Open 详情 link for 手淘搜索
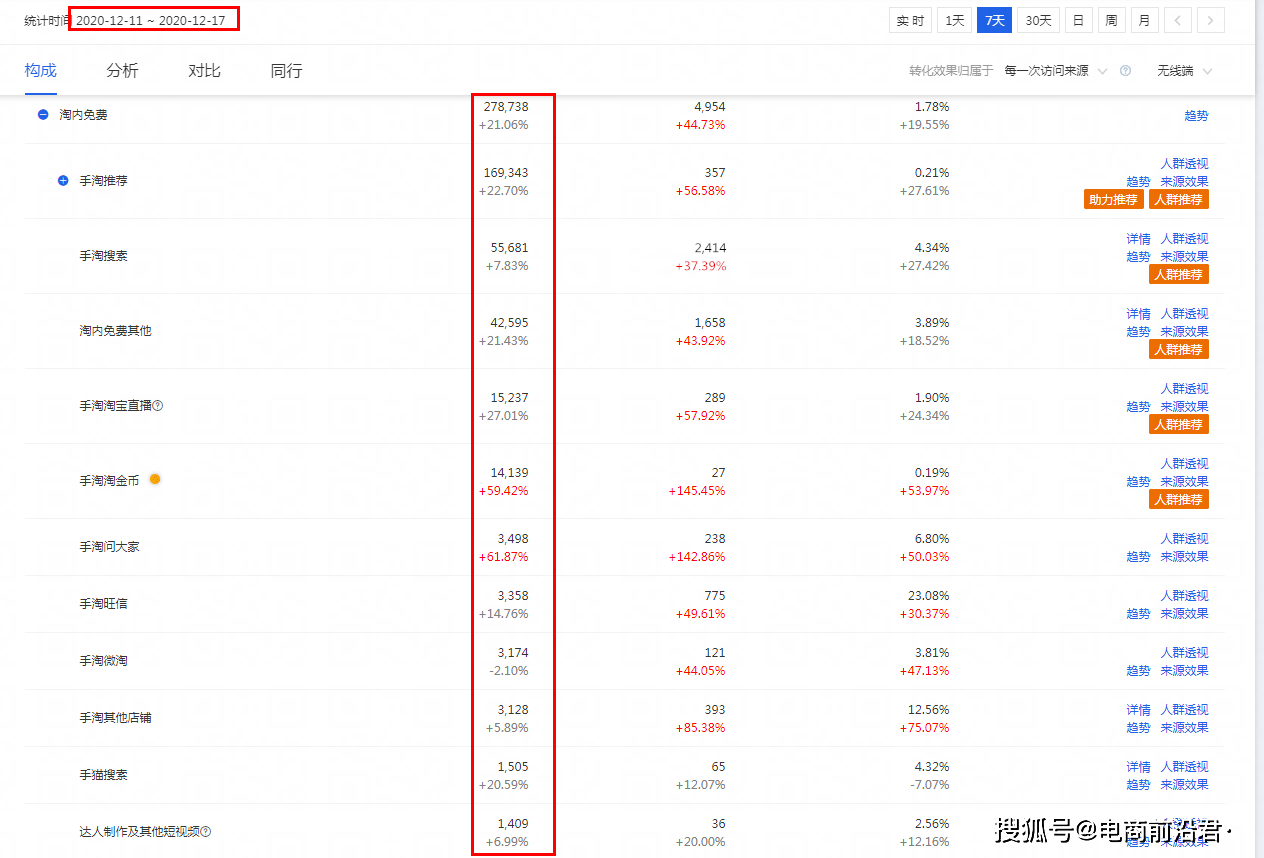 click(x=1138, y=239)
